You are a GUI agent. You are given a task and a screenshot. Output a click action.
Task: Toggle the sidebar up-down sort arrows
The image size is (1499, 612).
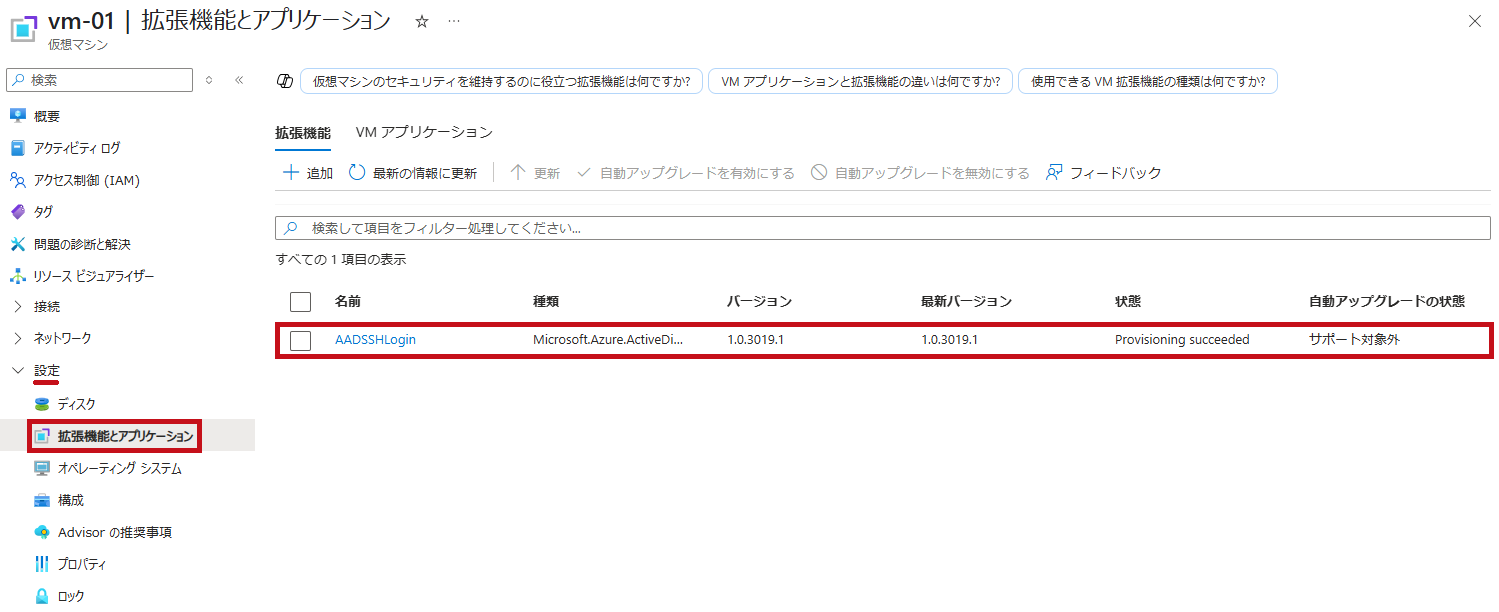(209, 80)
